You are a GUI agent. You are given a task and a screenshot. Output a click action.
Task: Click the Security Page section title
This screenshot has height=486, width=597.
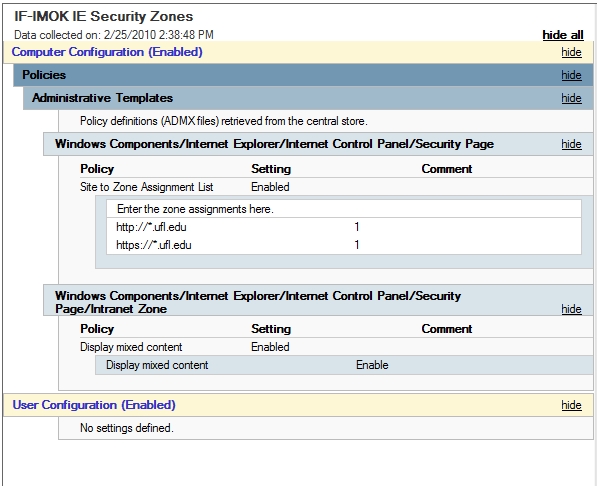point(274,144)
